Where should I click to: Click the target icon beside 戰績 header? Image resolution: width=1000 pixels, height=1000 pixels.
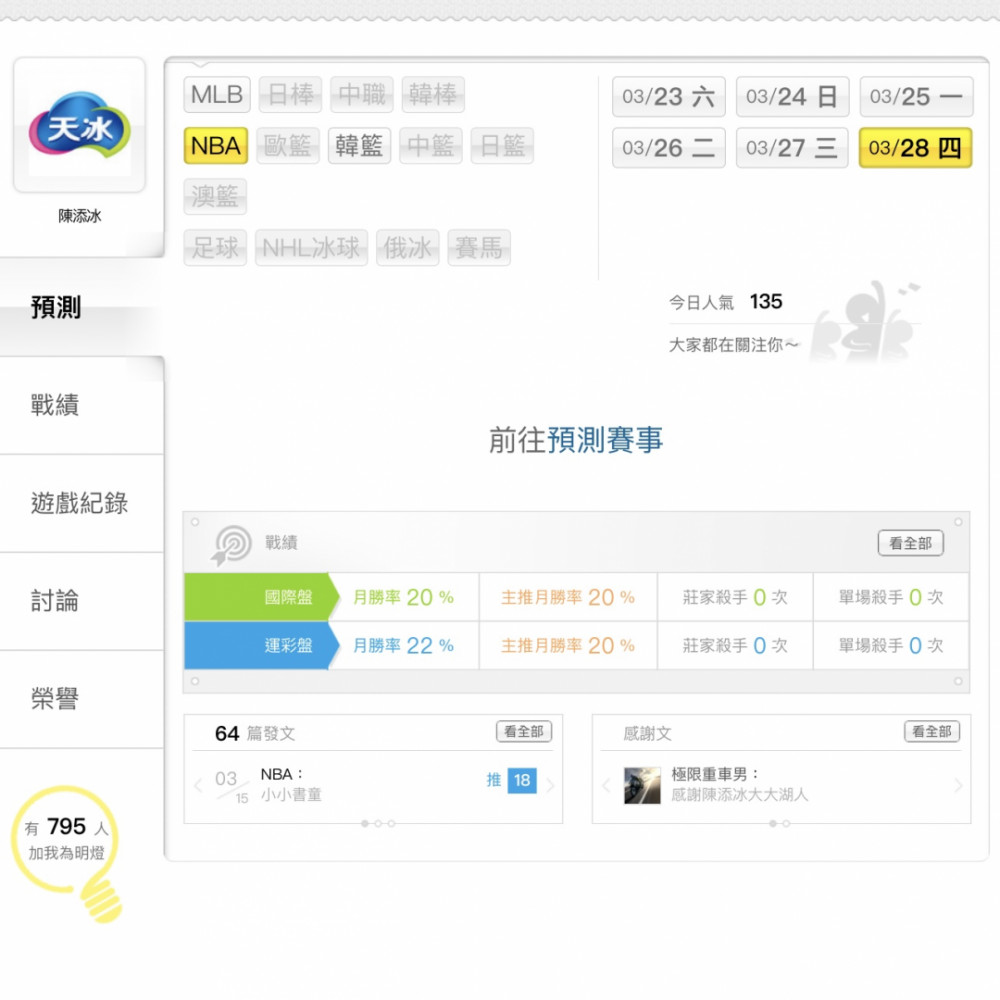pyautogui.click(x=232, y=545)
